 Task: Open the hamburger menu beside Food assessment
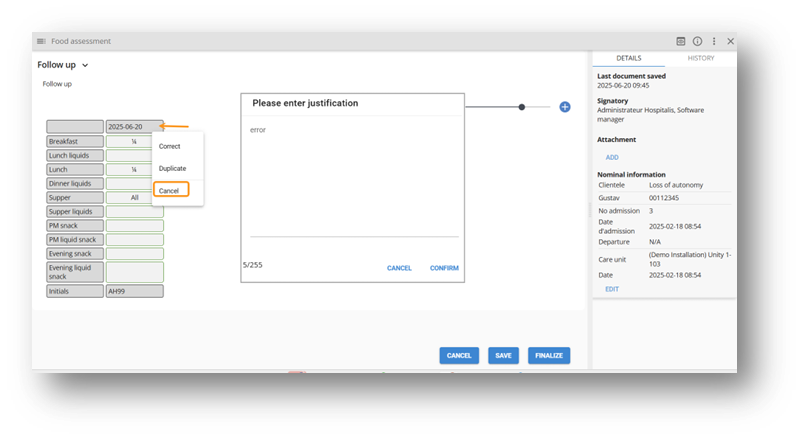pos(41,41)
